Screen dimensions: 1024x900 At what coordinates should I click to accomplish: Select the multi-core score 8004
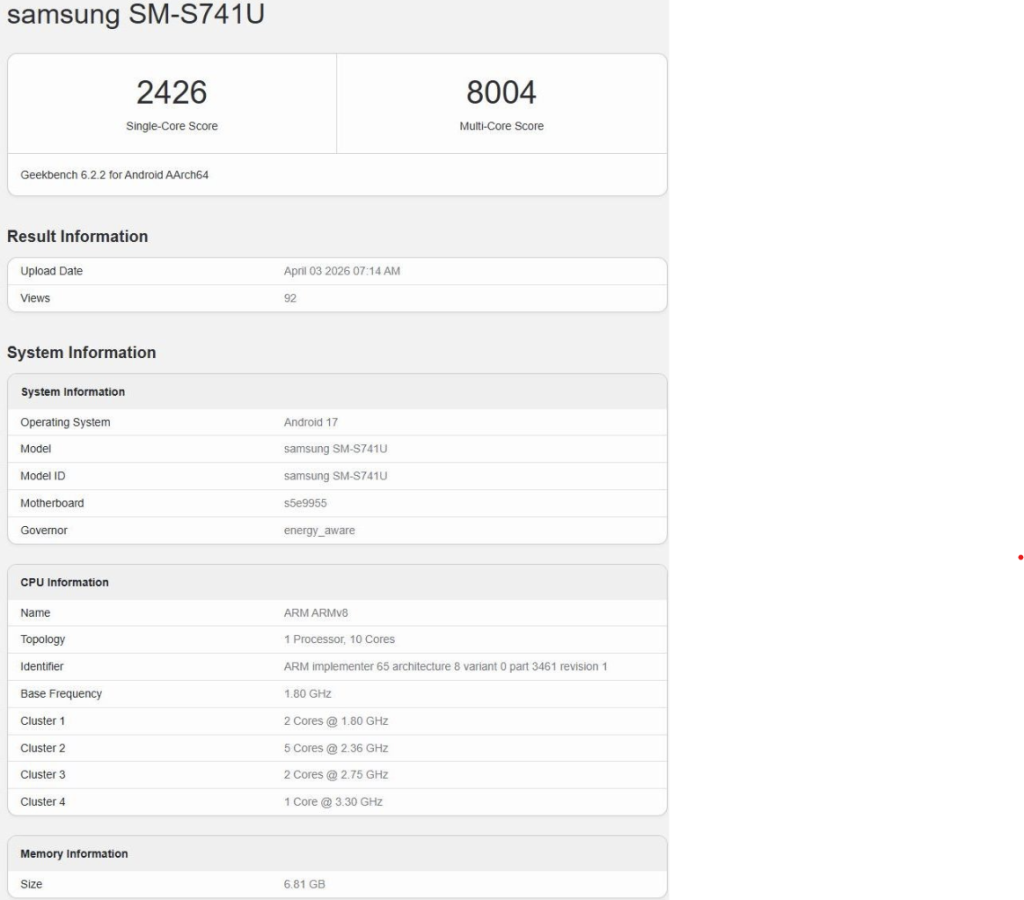(x=501, y=92)
